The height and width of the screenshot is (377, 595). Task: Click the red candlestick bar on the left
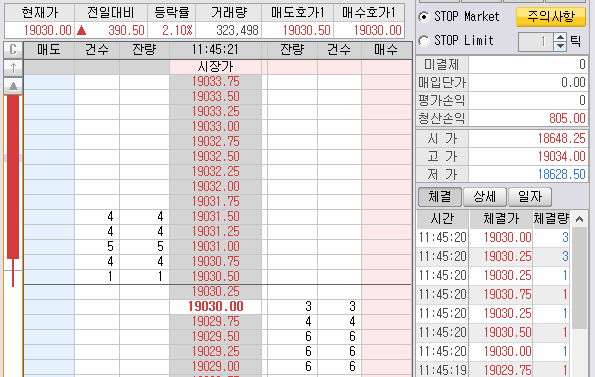click(x=13, y=177)
